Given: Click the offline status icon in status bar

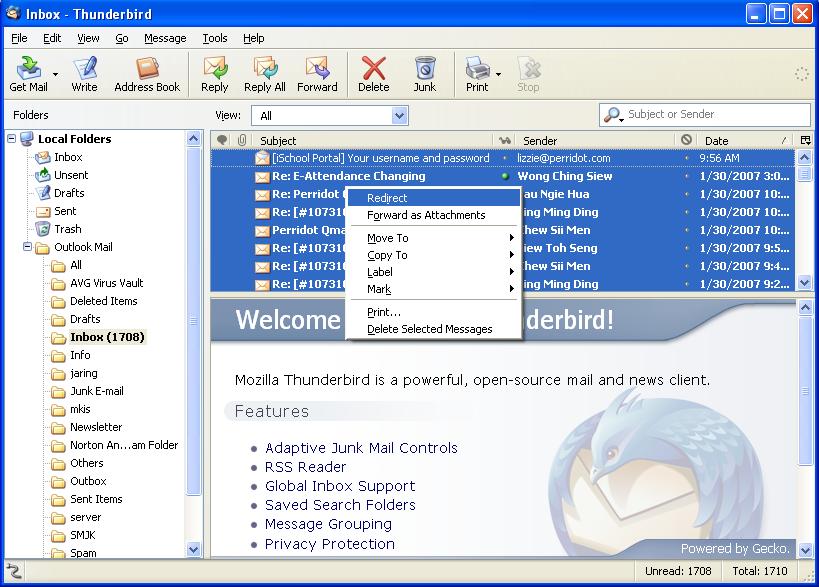Looking at the screenshot, I should (x=14, y=571).
